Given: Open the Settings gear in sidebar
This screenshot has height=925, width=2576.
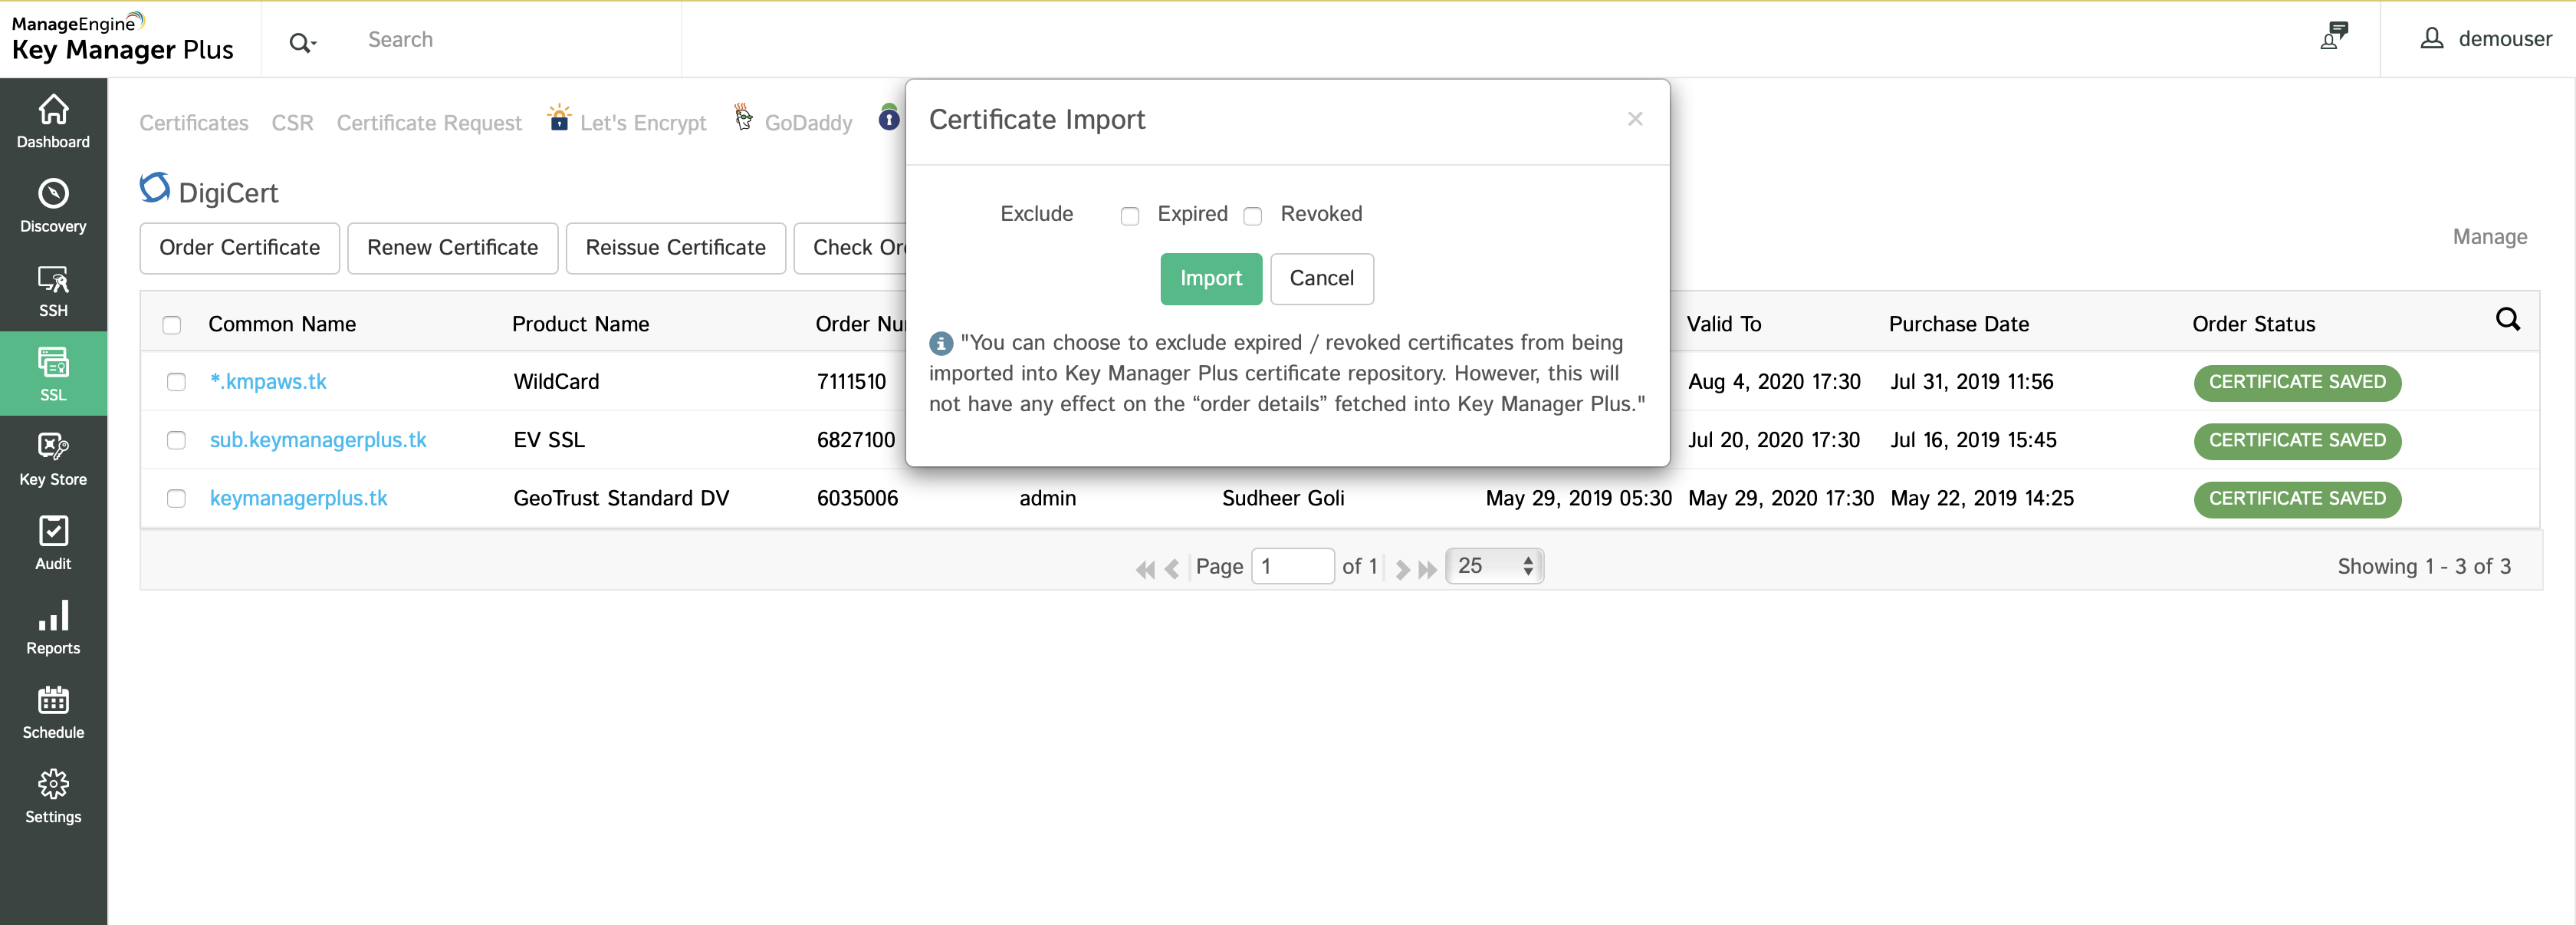Looking at the screenshot, I should coord(53,796).
